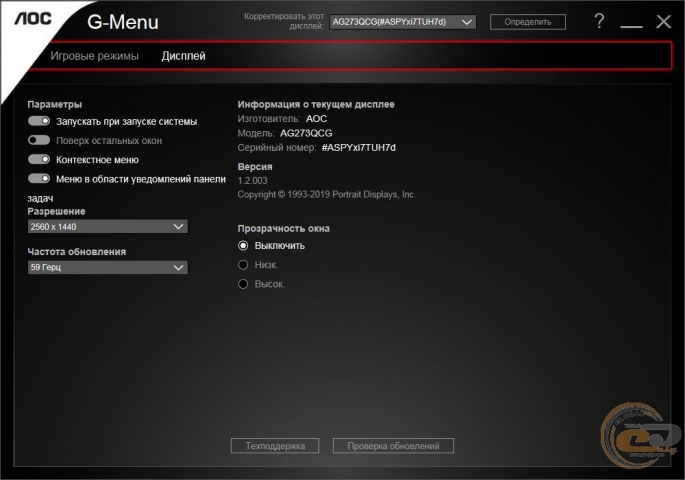Click the model value AG273QCG
This screenshot has width=685, height=480.
[x=306, y=133]
